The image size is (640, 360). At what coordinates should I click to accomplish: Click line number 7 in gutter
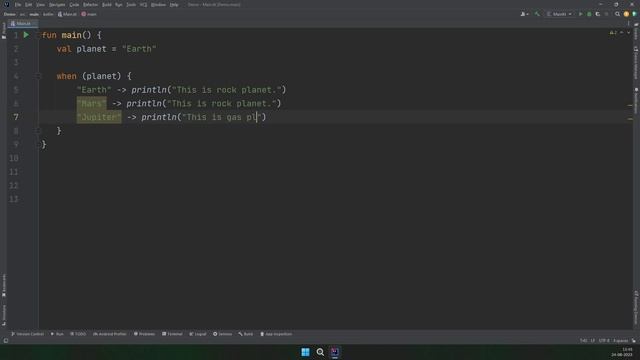[16, 117]
